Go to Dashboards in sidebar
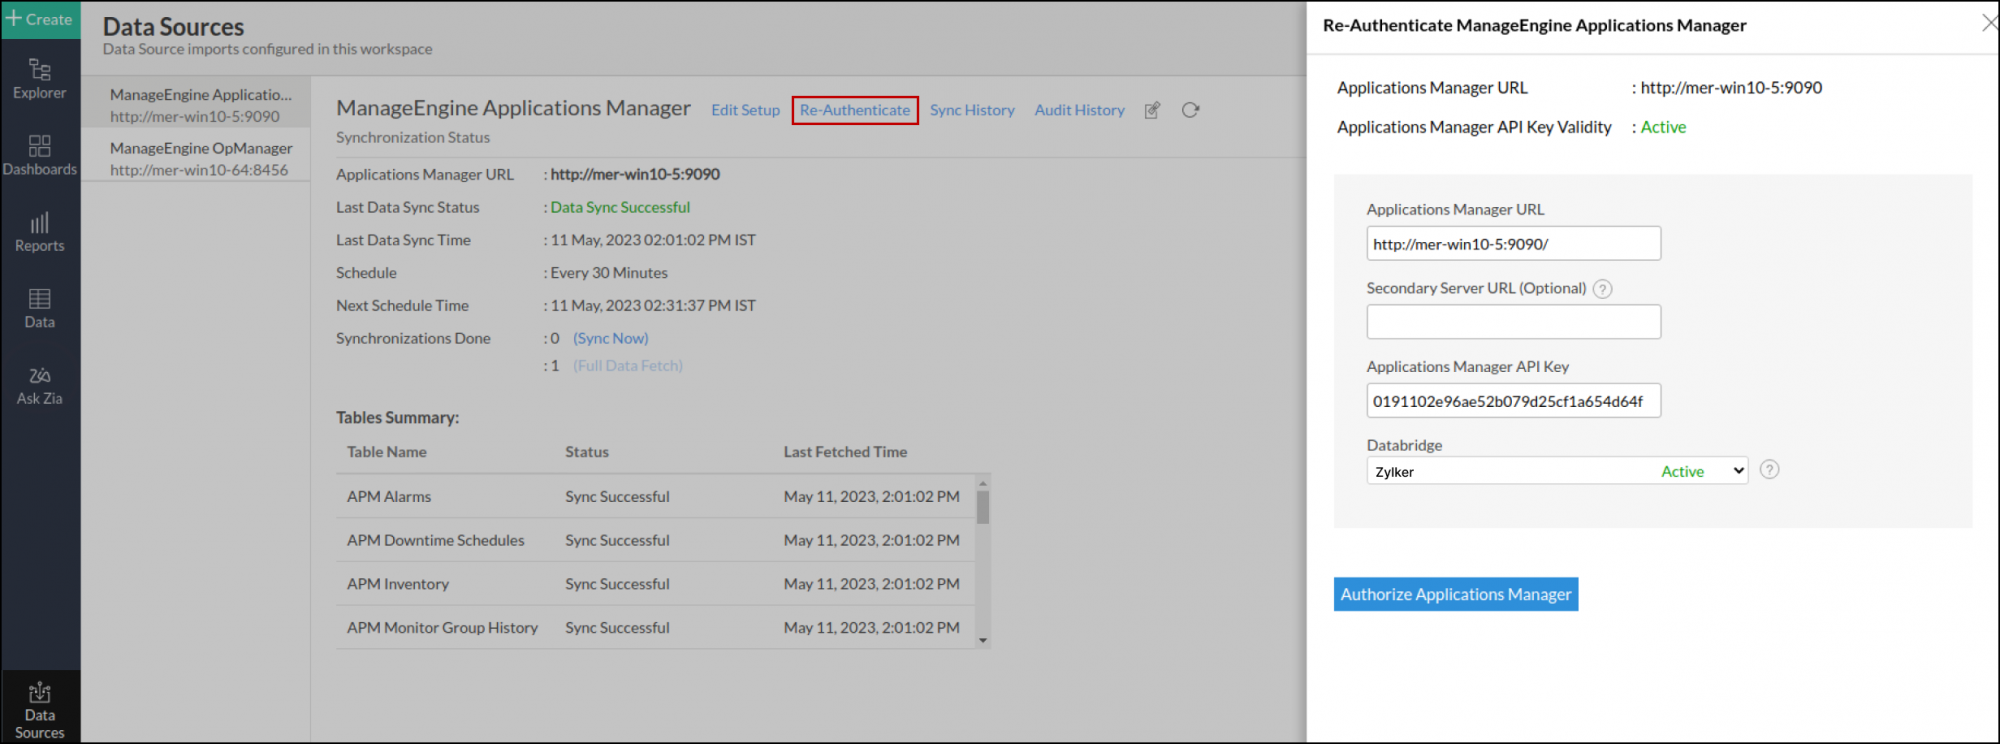Viewport: 2000px width, 744px height. (x=40, y=155)
